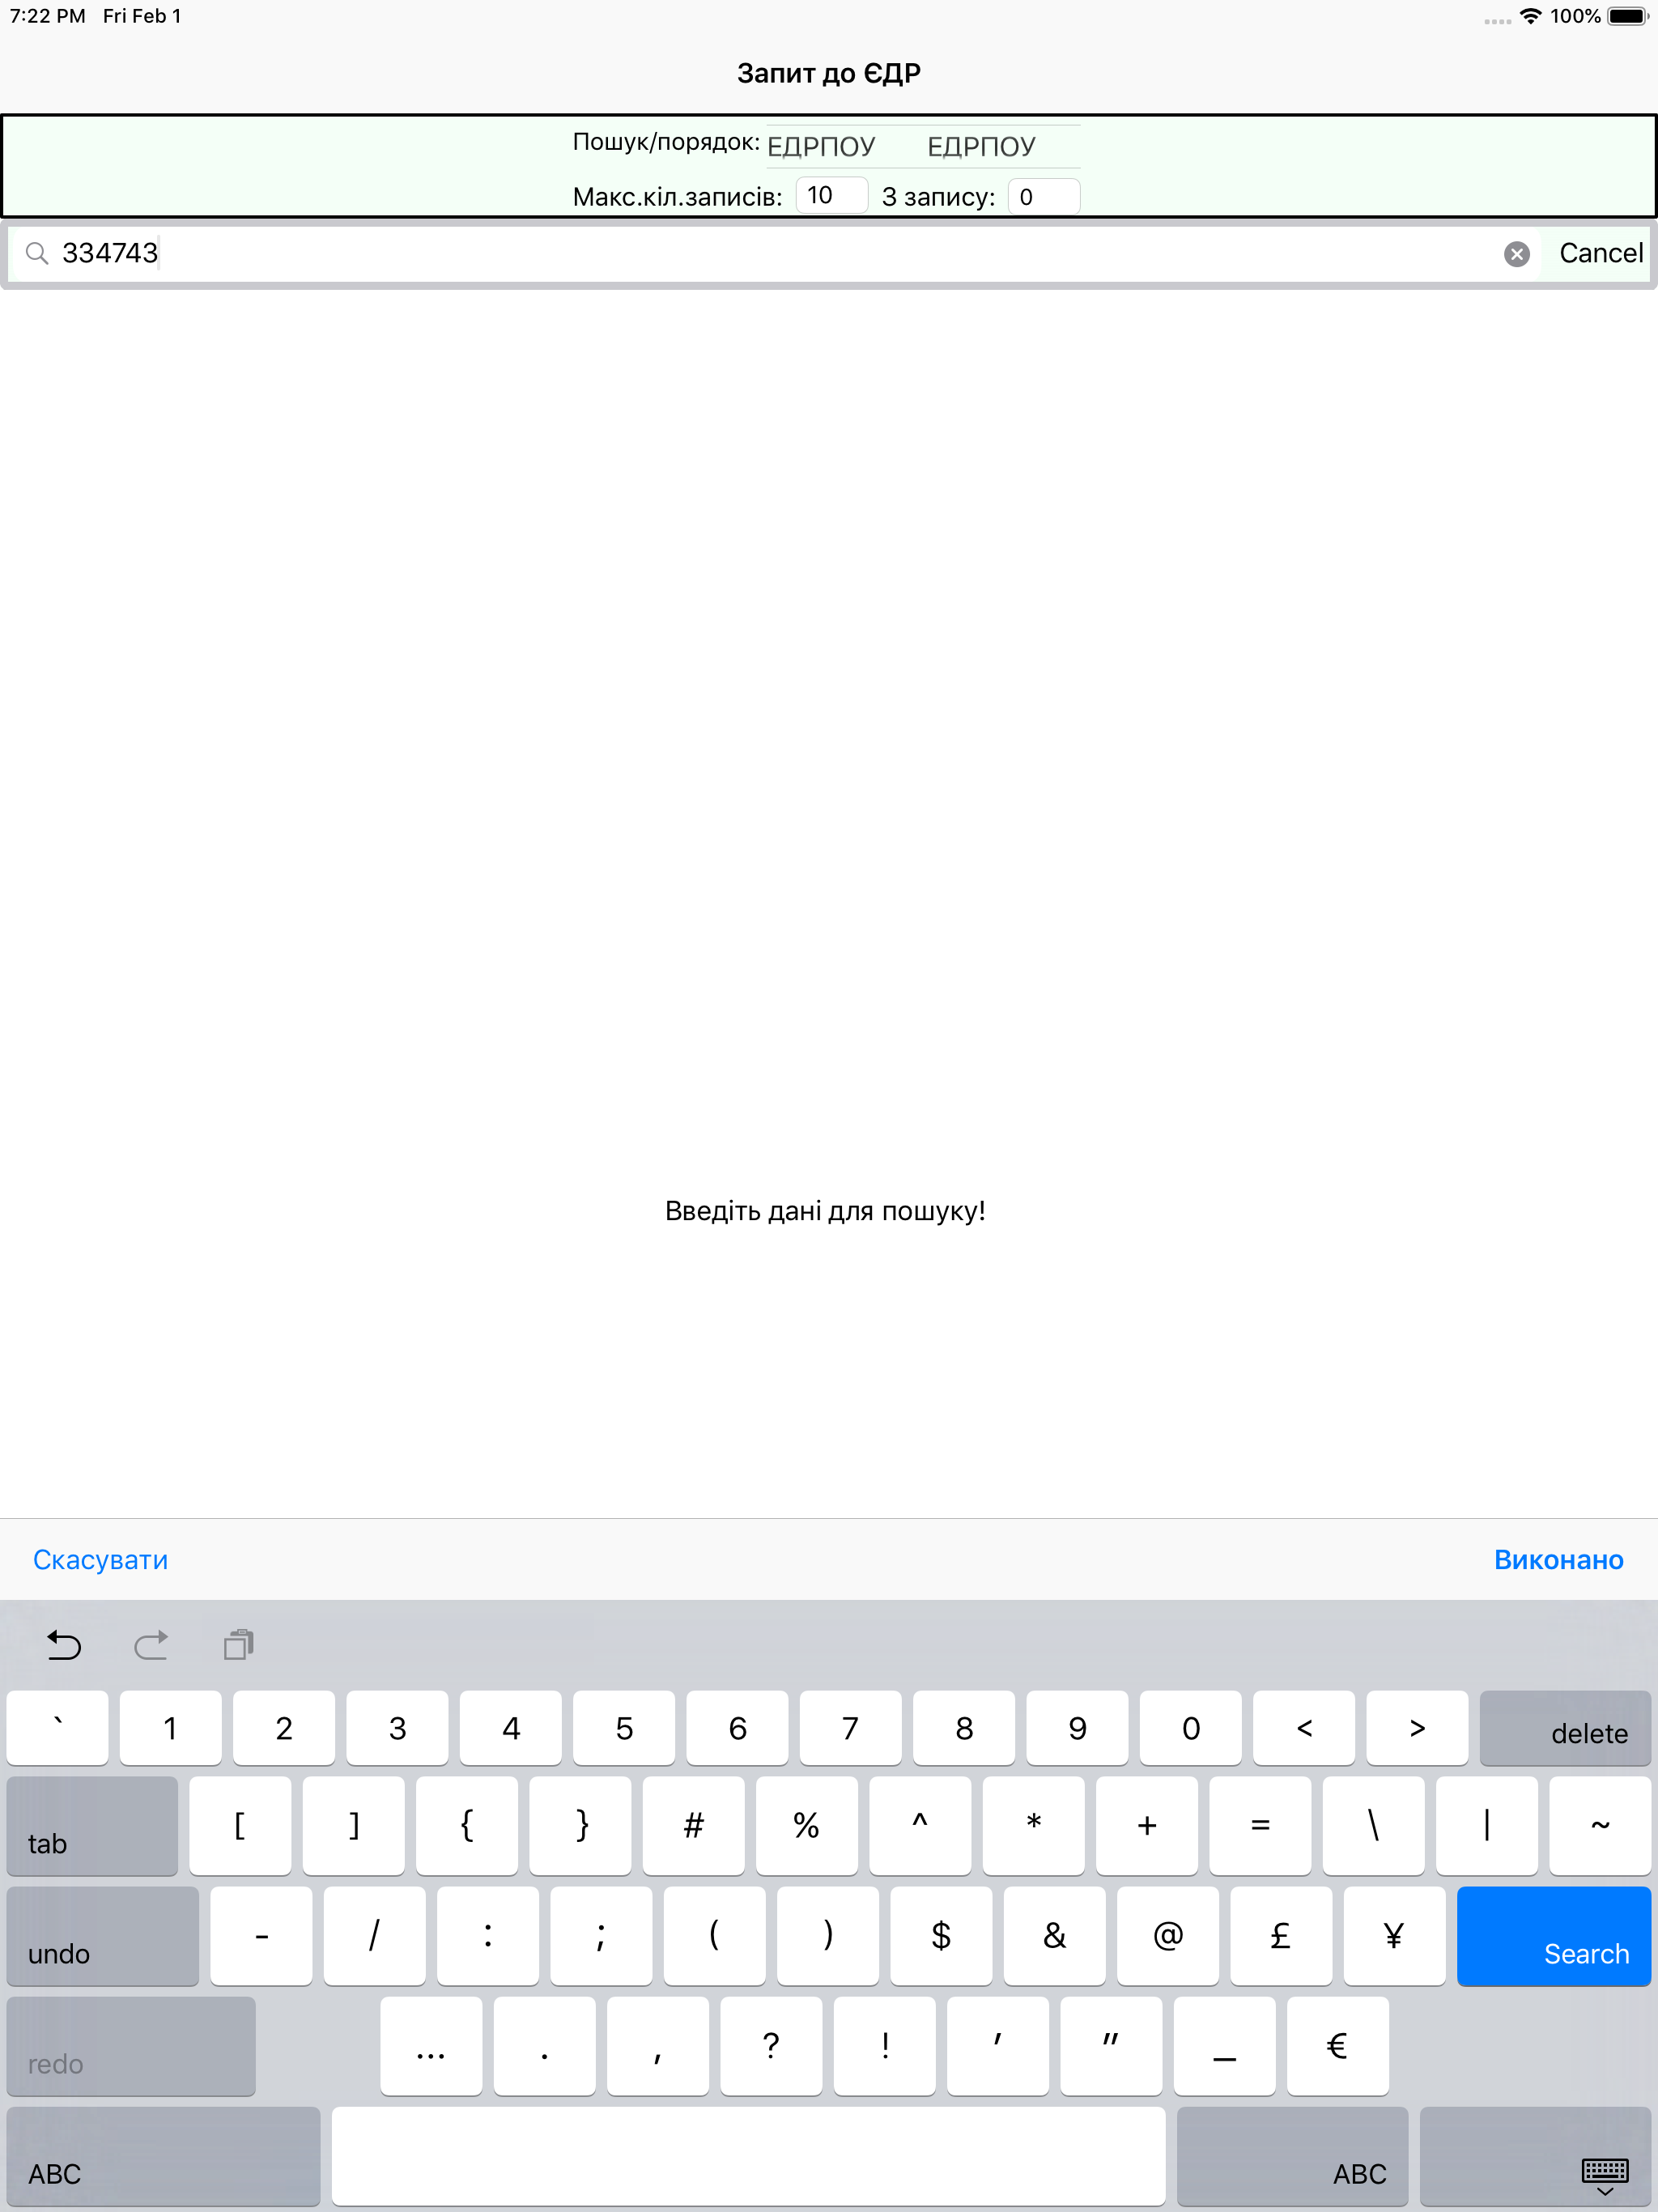Image resolution: width=1658 pixels, height=2212 pixels.
Task: Switch to letters with right ABC key
Action: click(x=1292, y=2156)
